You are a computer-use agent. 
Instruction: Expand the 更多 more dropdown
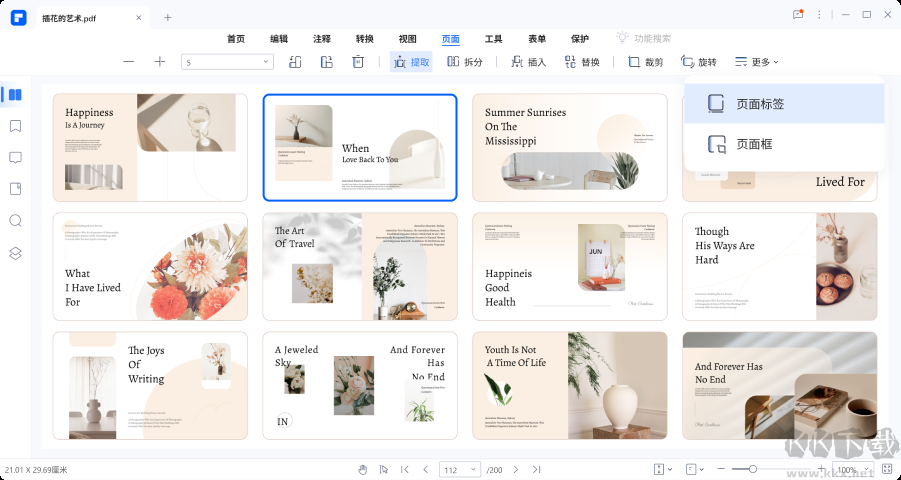[x=757, y=62]
